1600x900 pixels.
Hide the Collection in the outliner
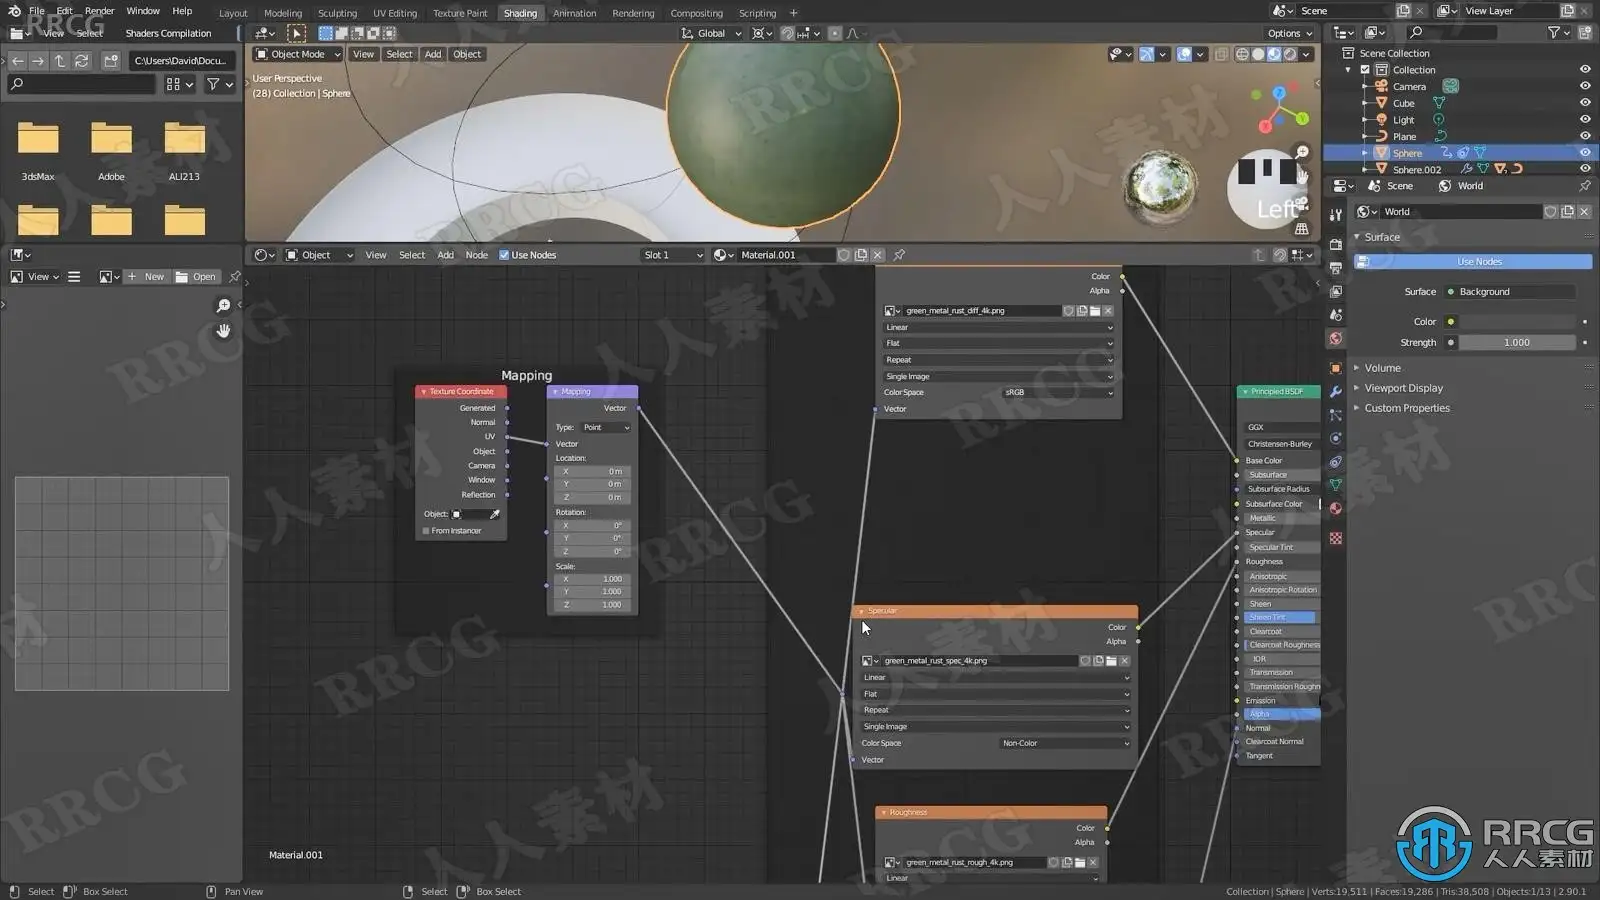click(x=1585, y=70)
